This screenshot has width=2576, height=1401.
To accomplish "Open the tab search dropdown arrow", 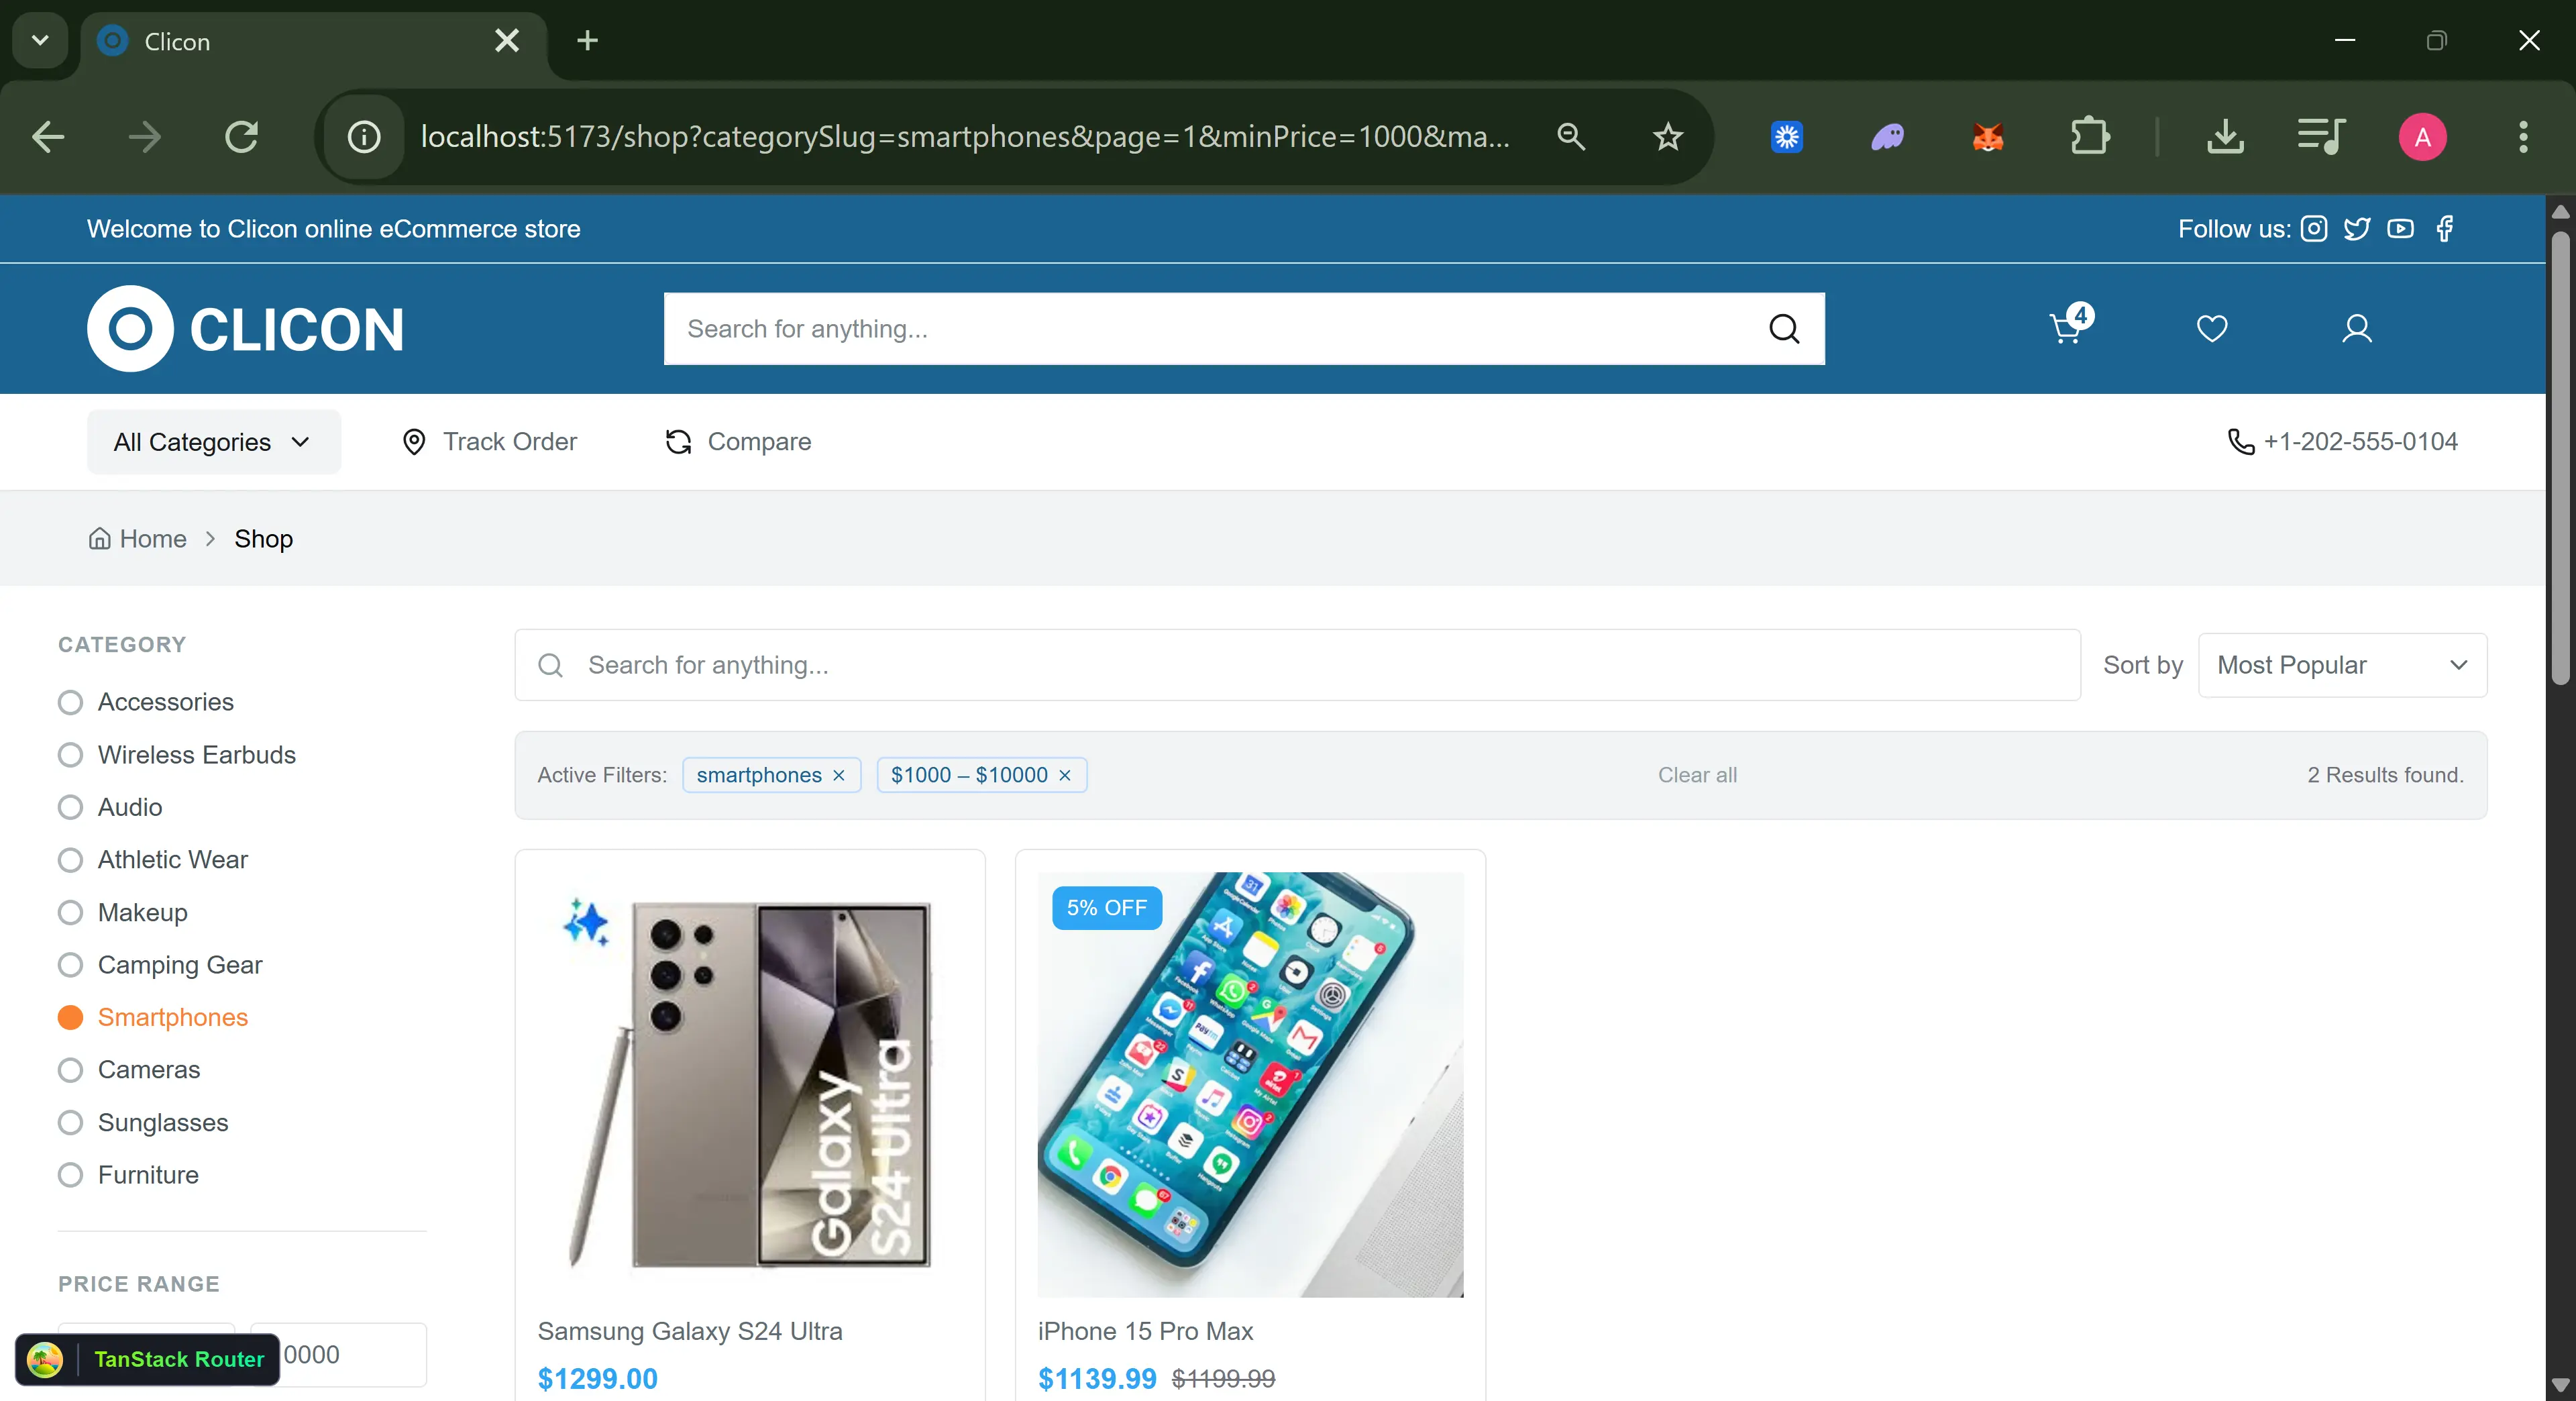I will click(40, 41).
